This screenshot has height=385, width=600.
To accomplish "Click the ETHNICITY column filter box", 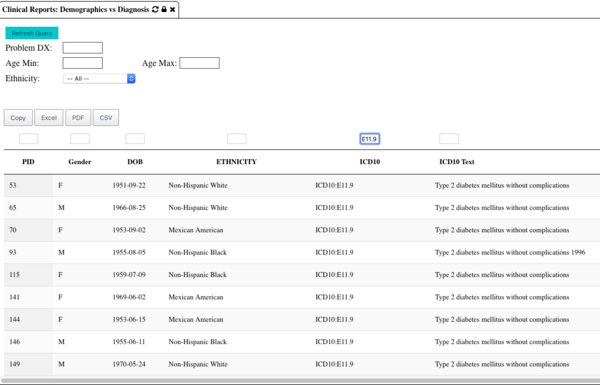I will pyautogui.click(x=236, y=139).
